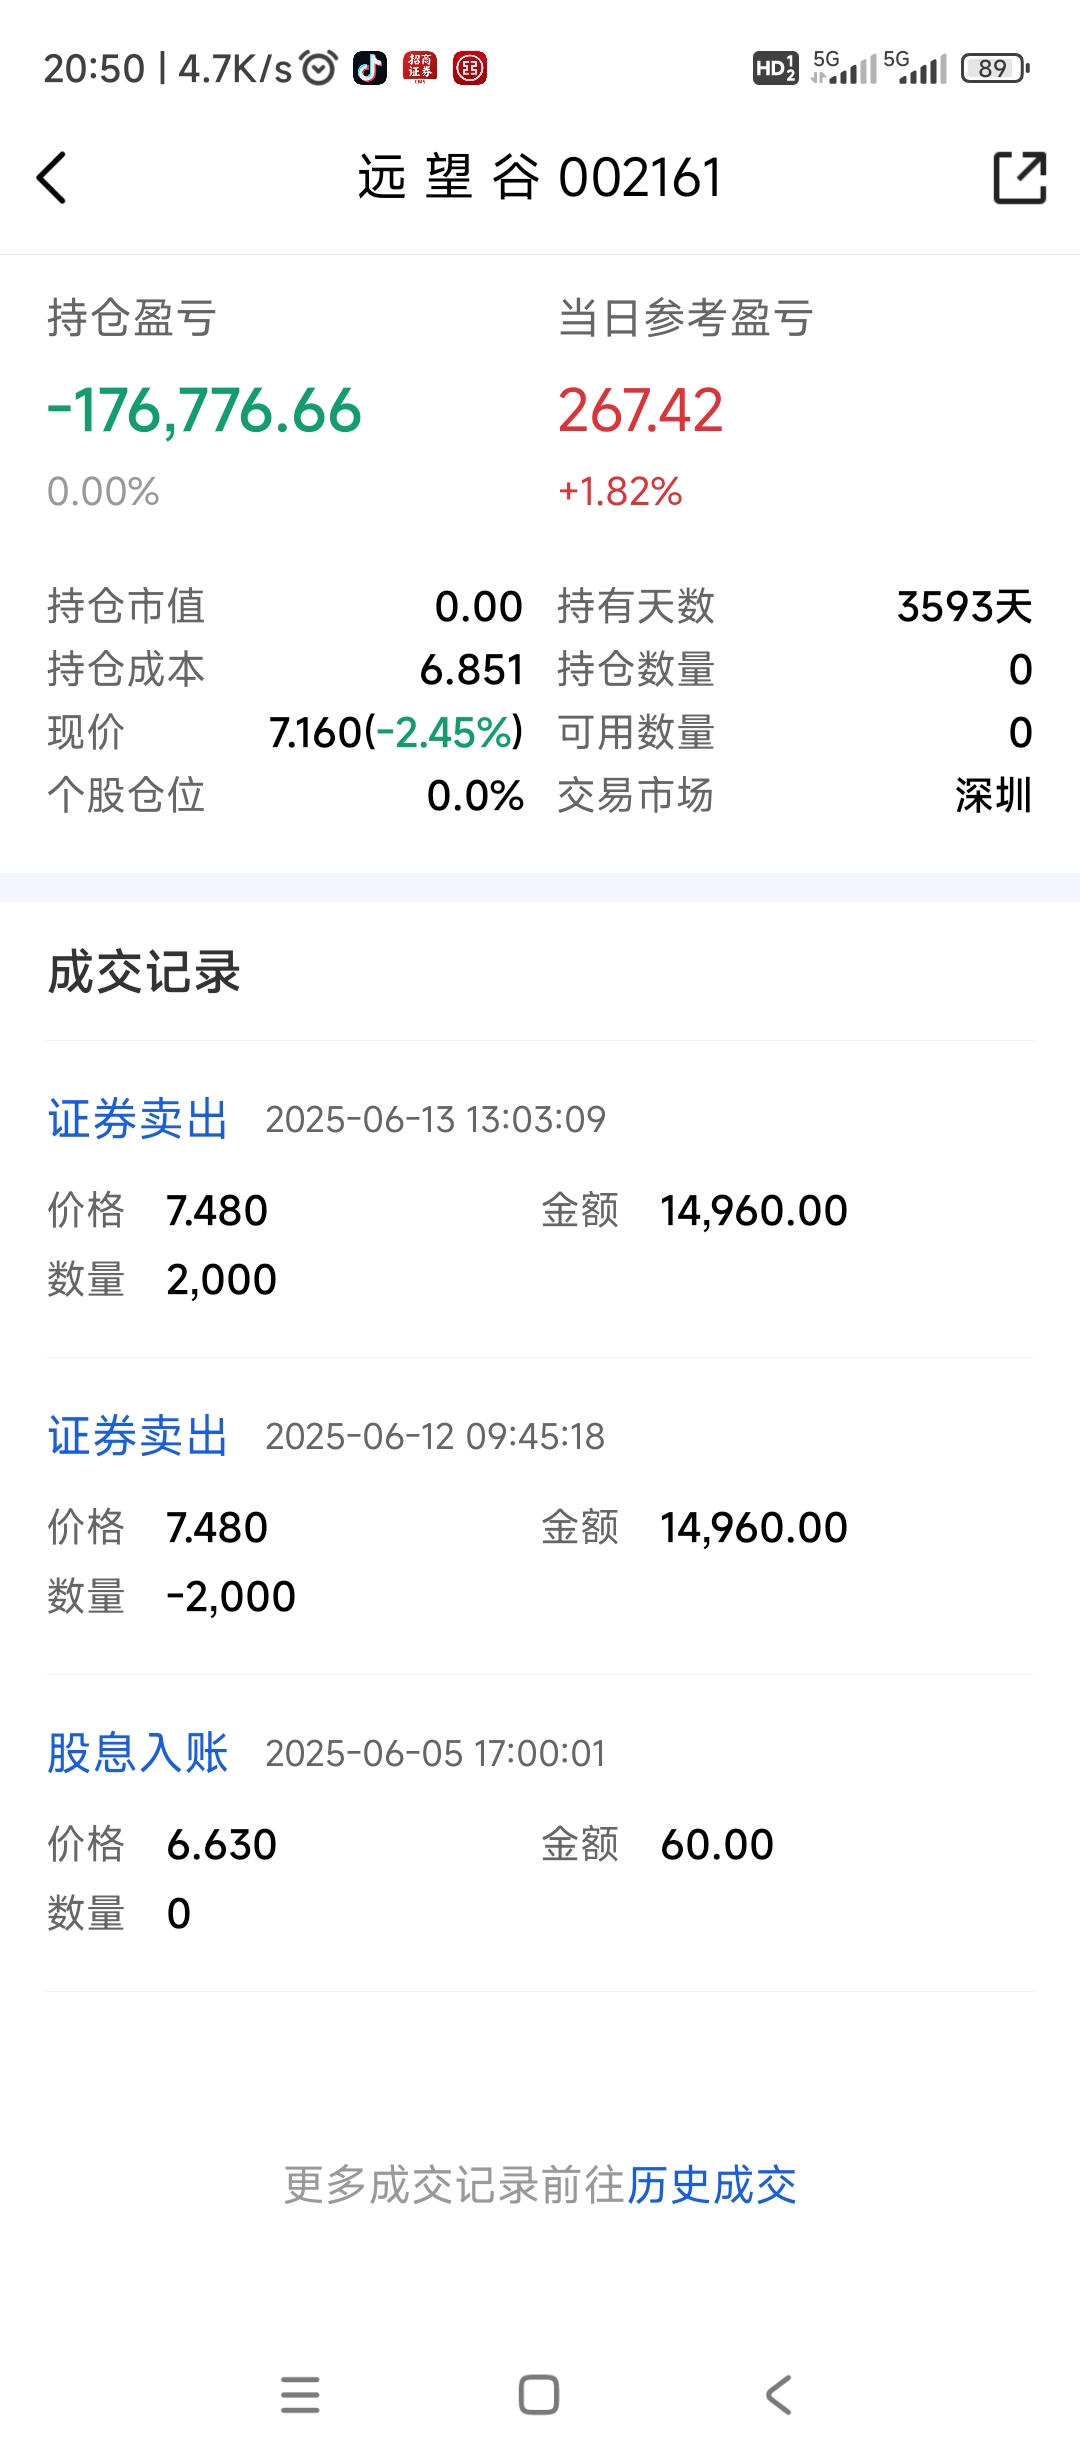
Task: Select 证券卖出 record dated 2025-06-13
Action: (540, 1199)
